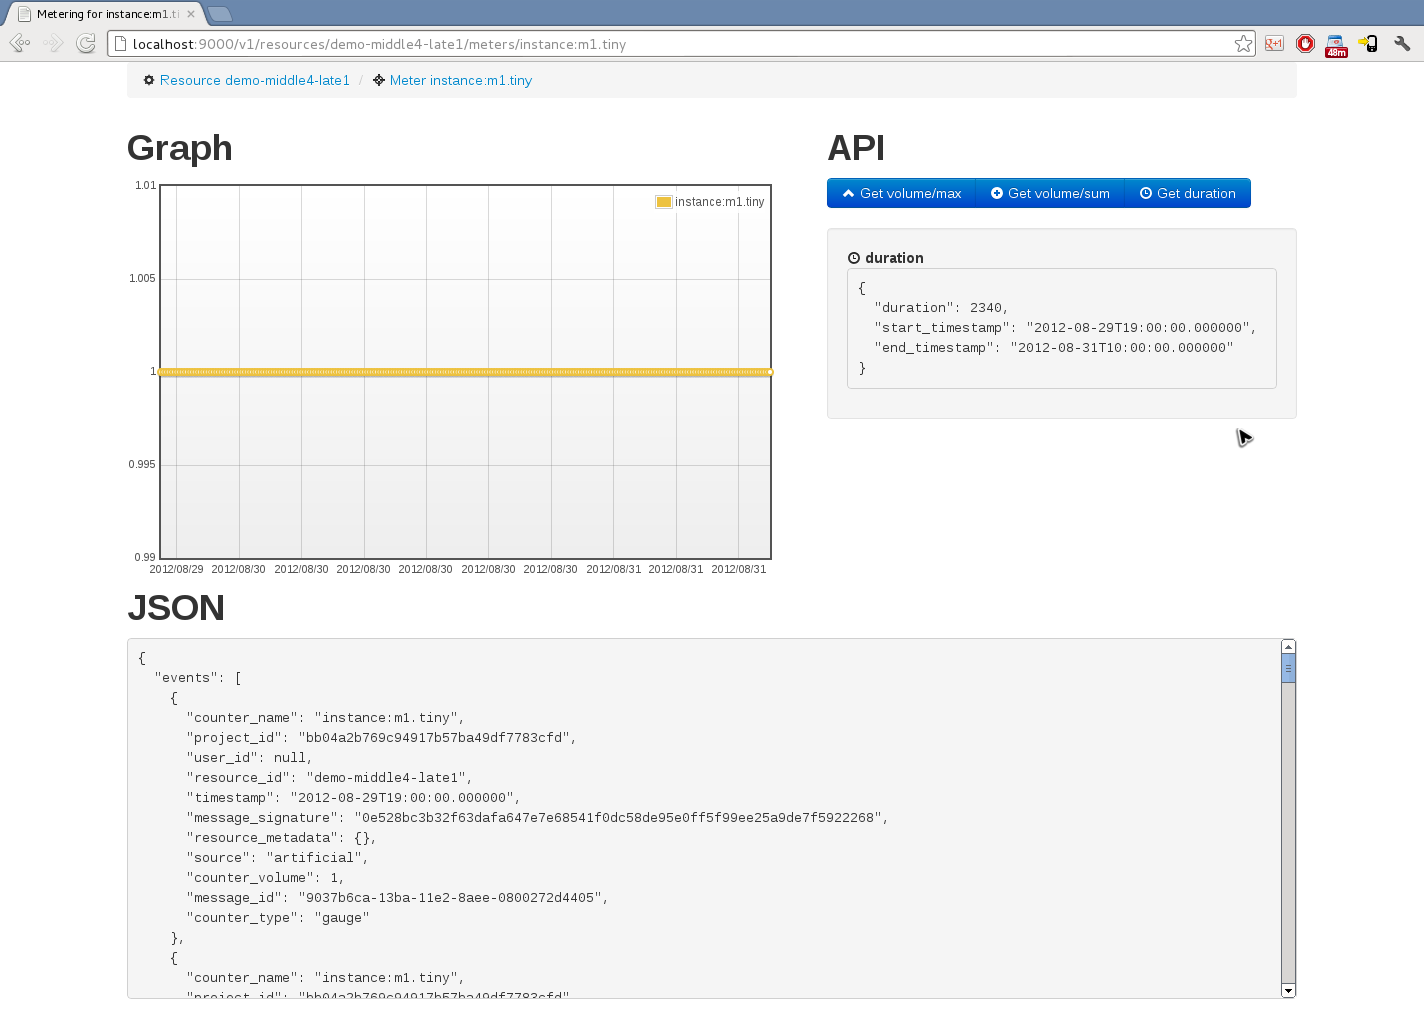Reload the metering page
The image size is (1424, 1030).
(x=86, y=43)
